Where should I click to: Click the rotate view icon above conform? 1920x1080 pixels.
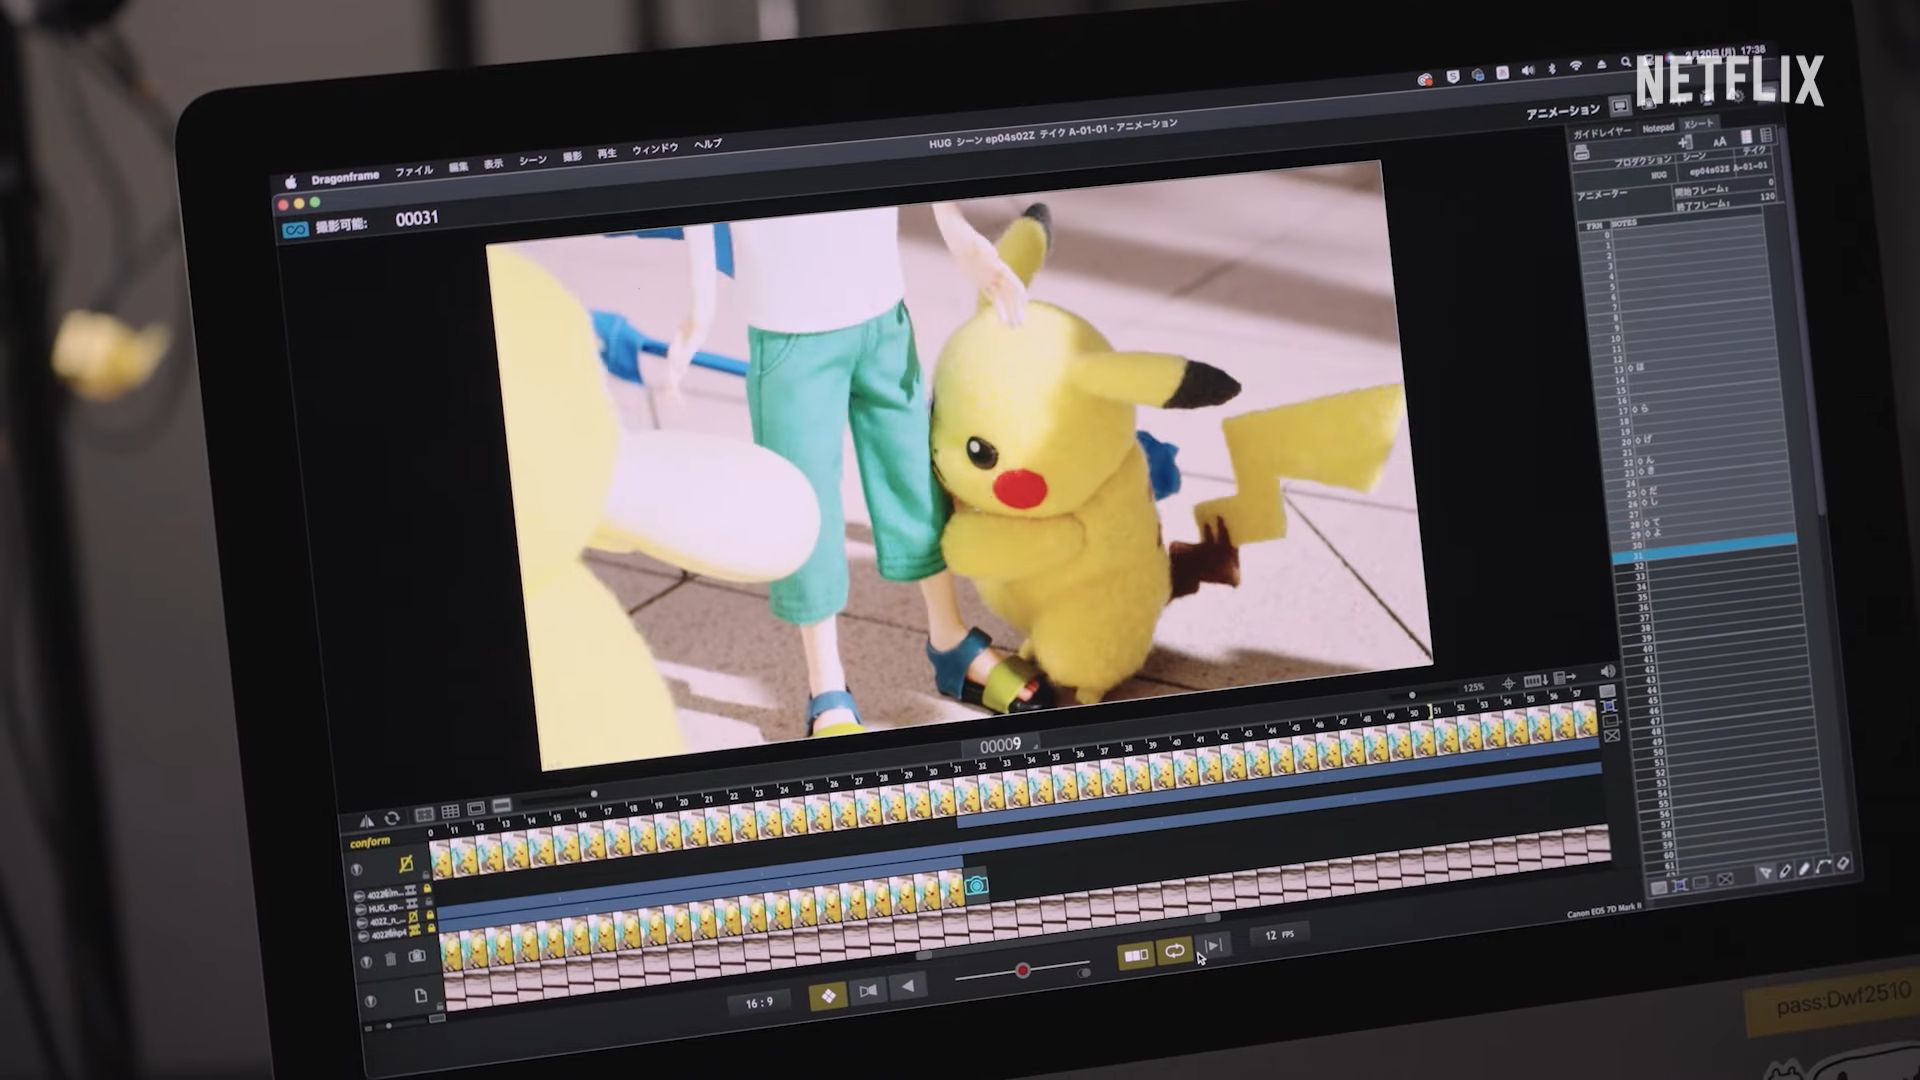(392, 818)
